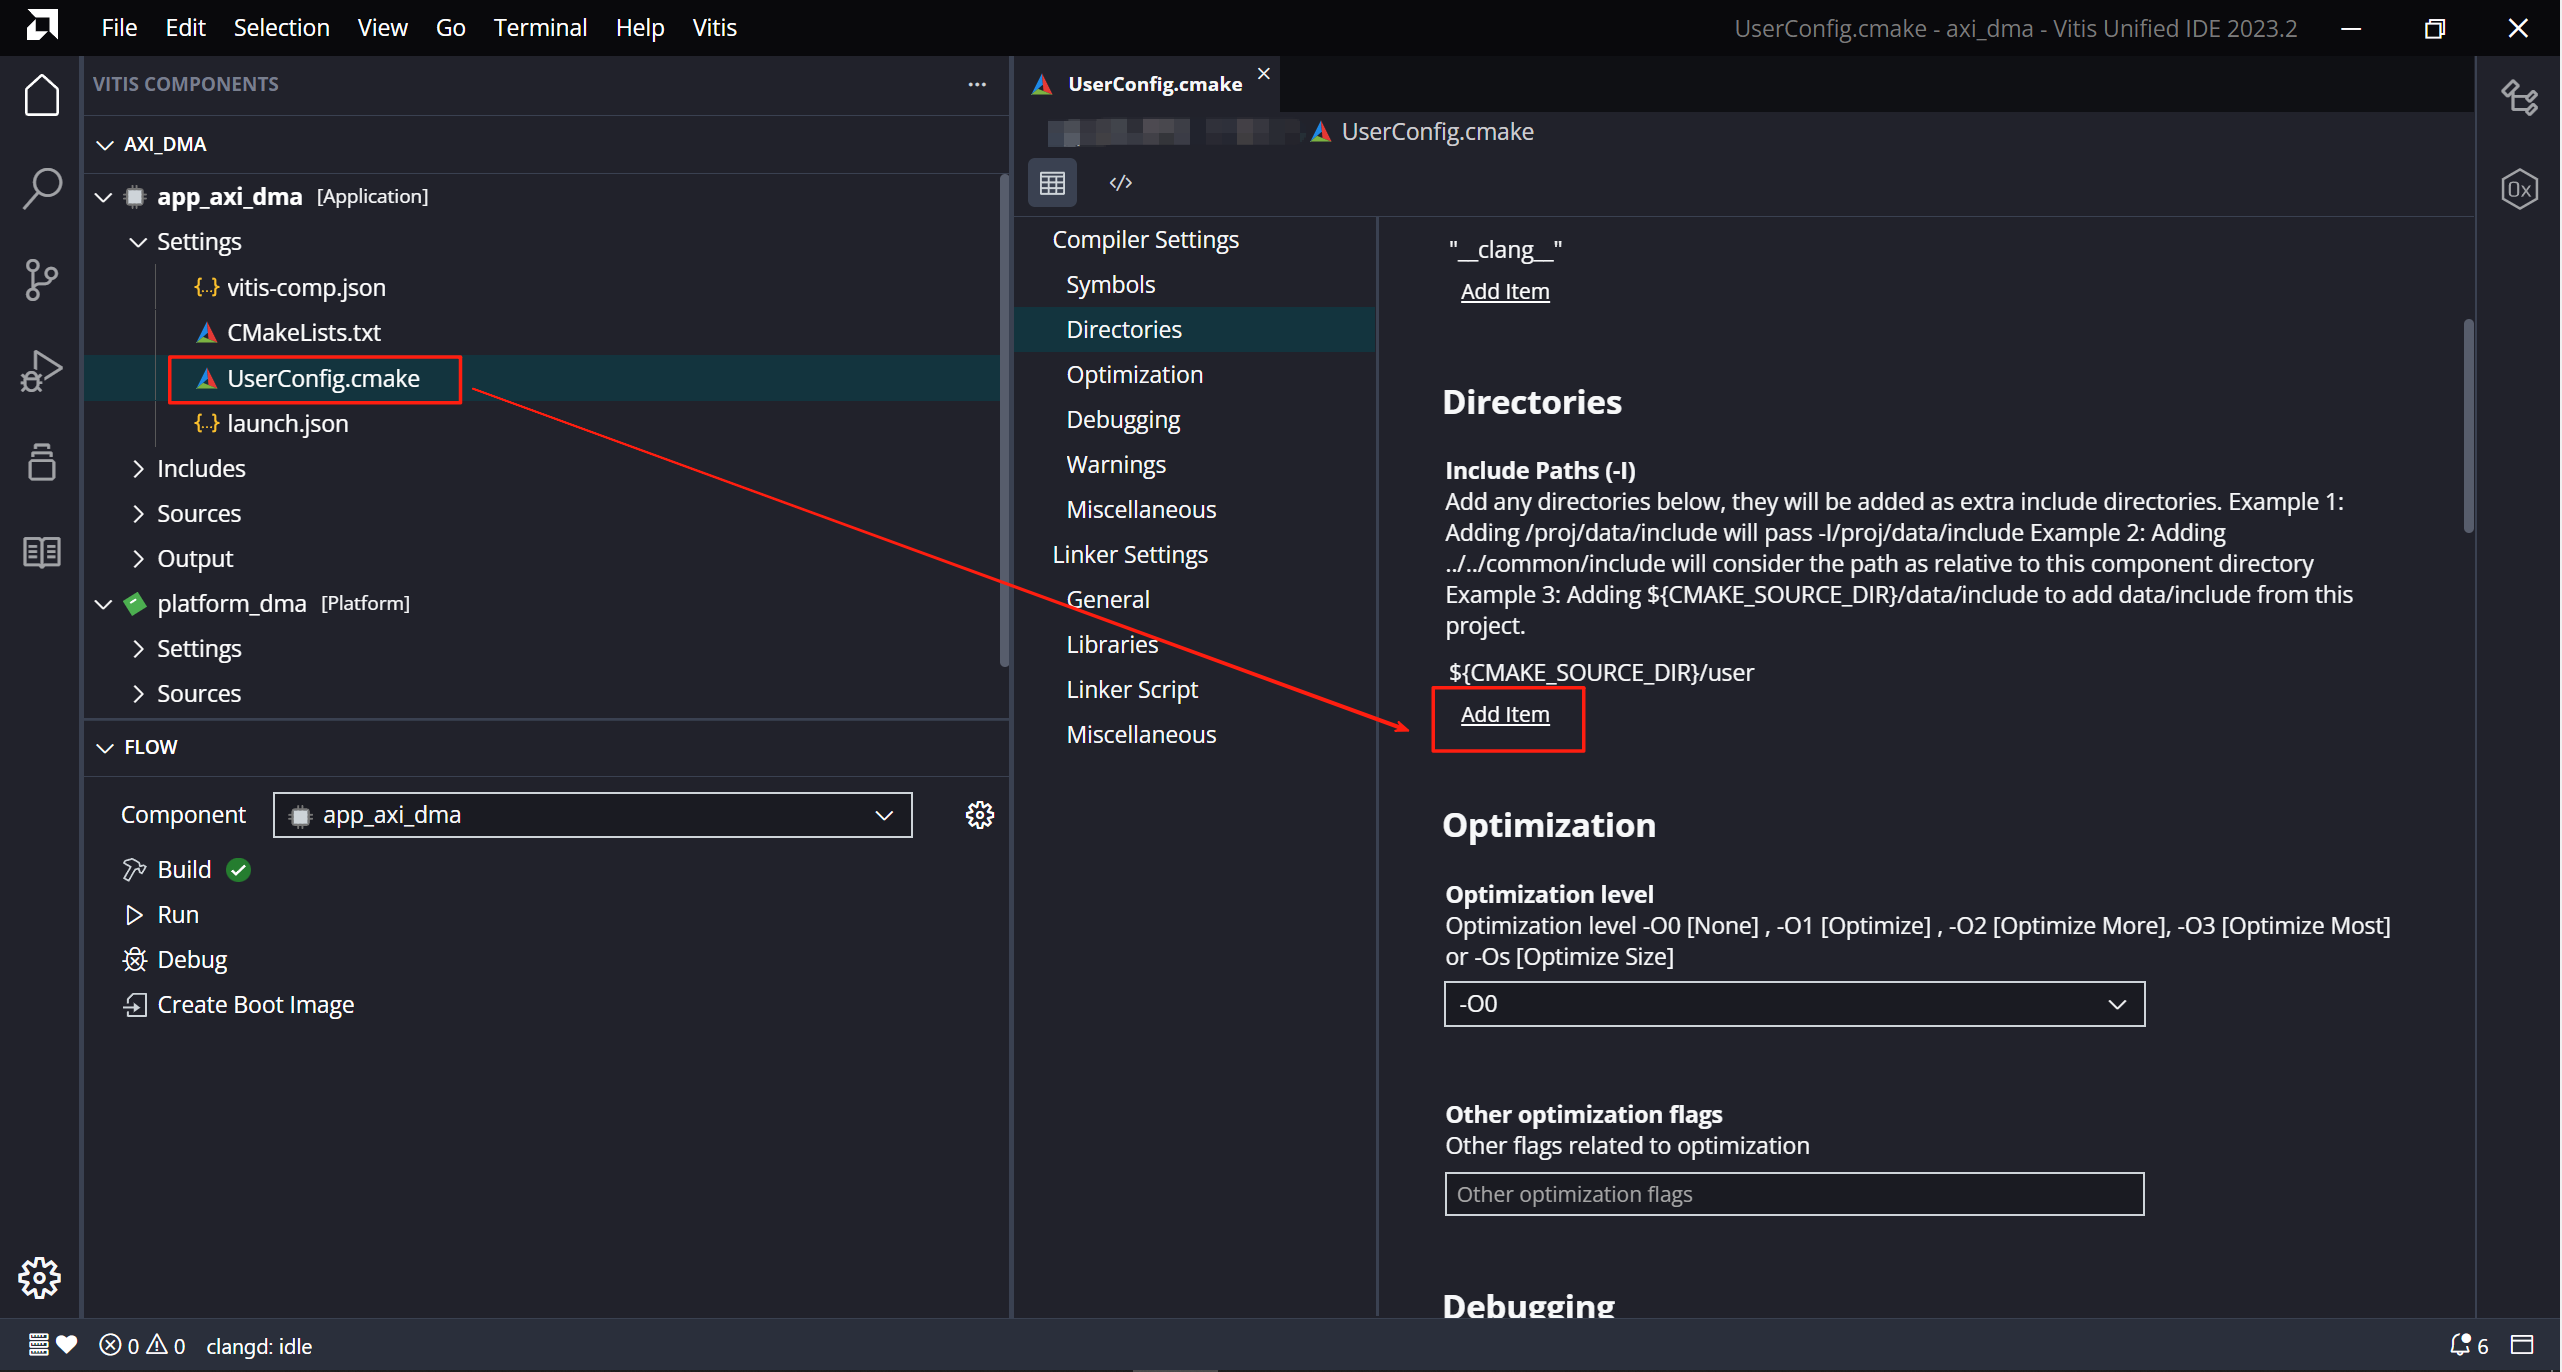Open vitis-comp.json in the tree
2562x1372 pixels.
(x=306, y=288)
